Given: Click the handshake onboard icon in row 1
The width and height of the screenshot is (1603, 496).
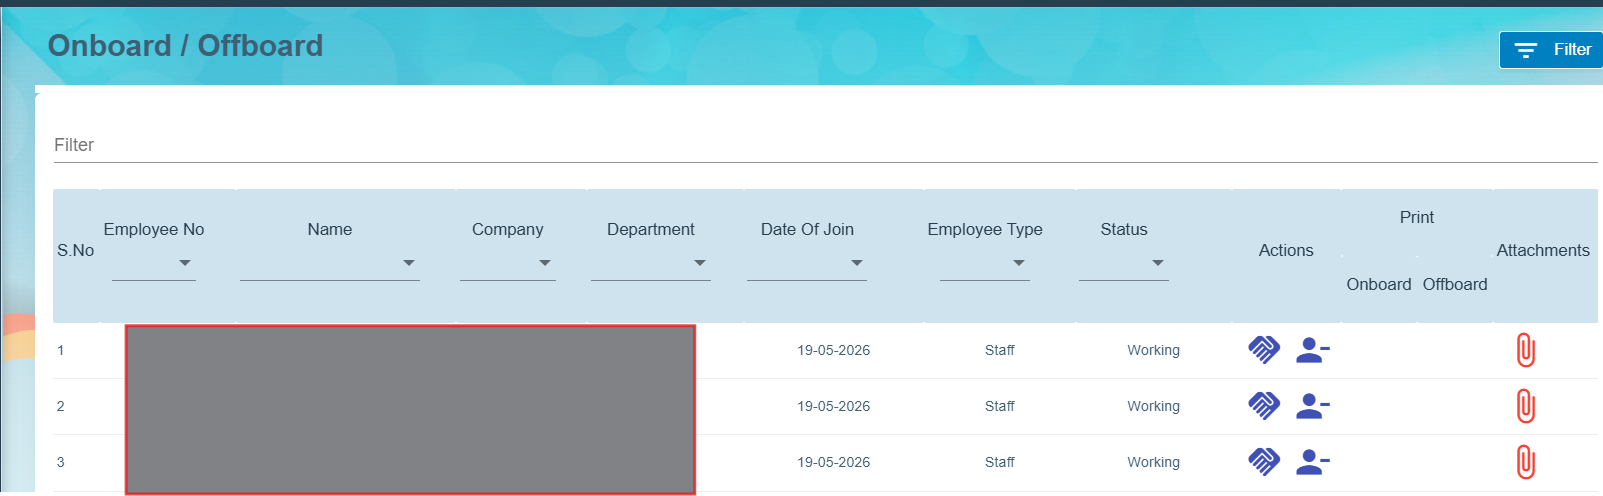Looking at the screenshot, I should pos(1264,350).
